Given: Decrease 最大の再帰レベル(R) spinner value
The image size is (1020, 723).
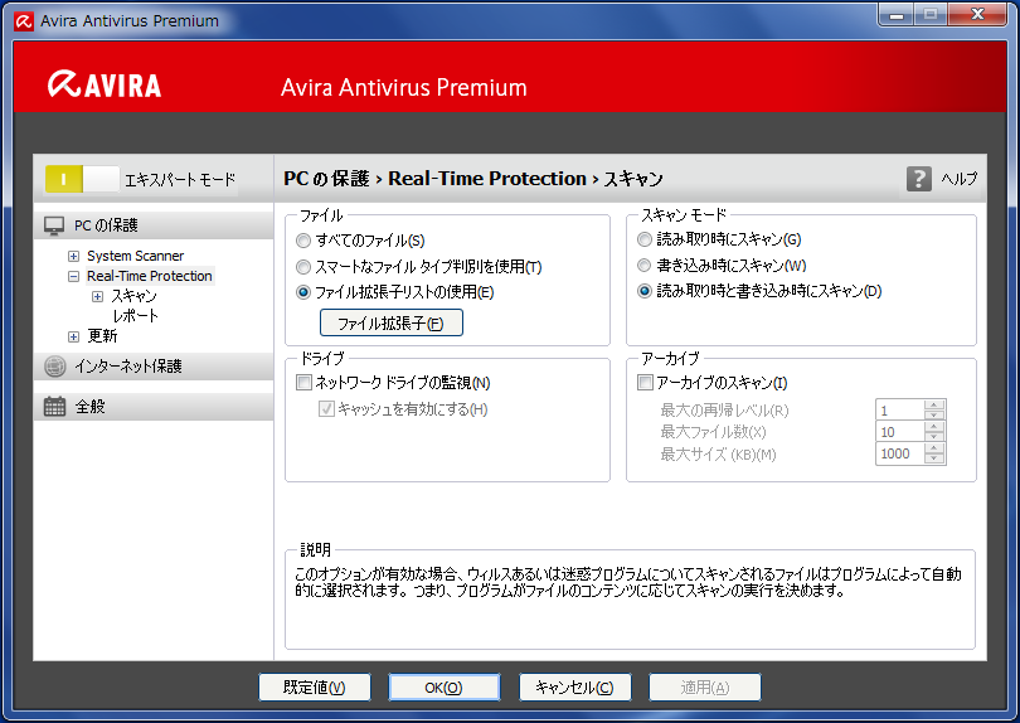Looking at the screenshot, I should 934,415.
